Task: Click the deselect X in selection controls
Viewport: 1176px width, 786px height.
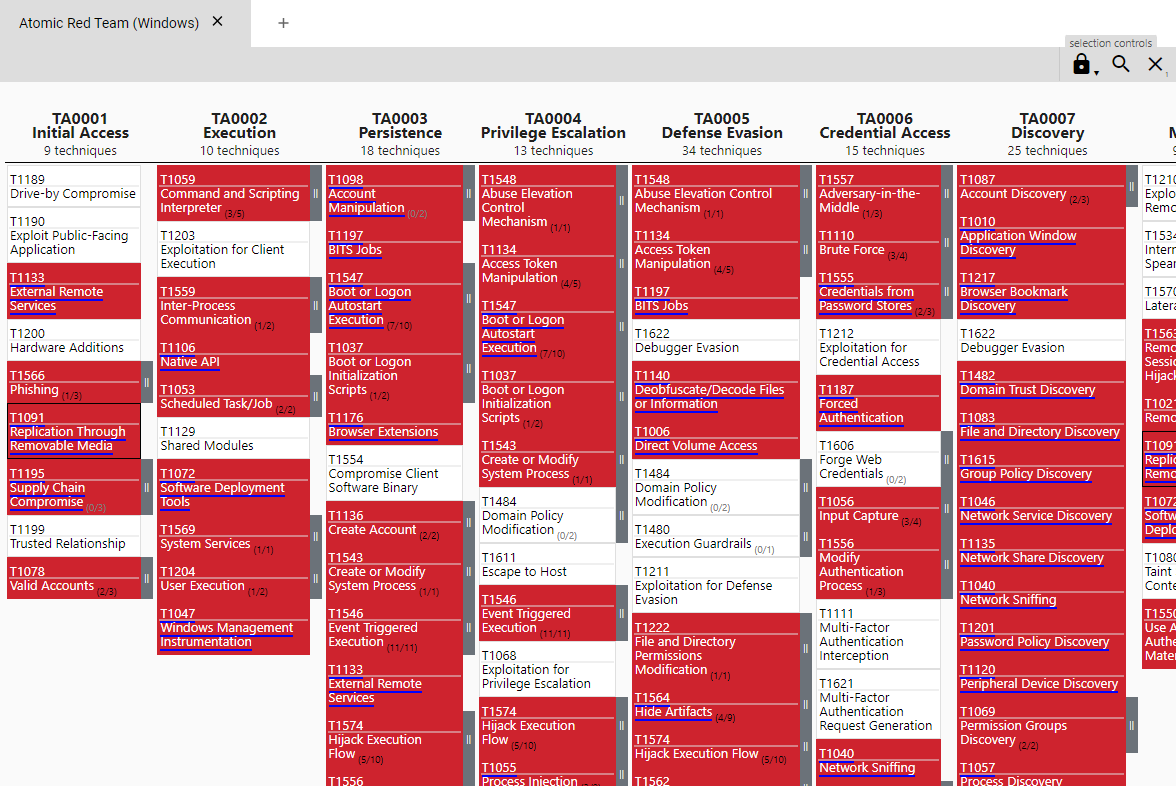Action: (x=1155, y=64)
